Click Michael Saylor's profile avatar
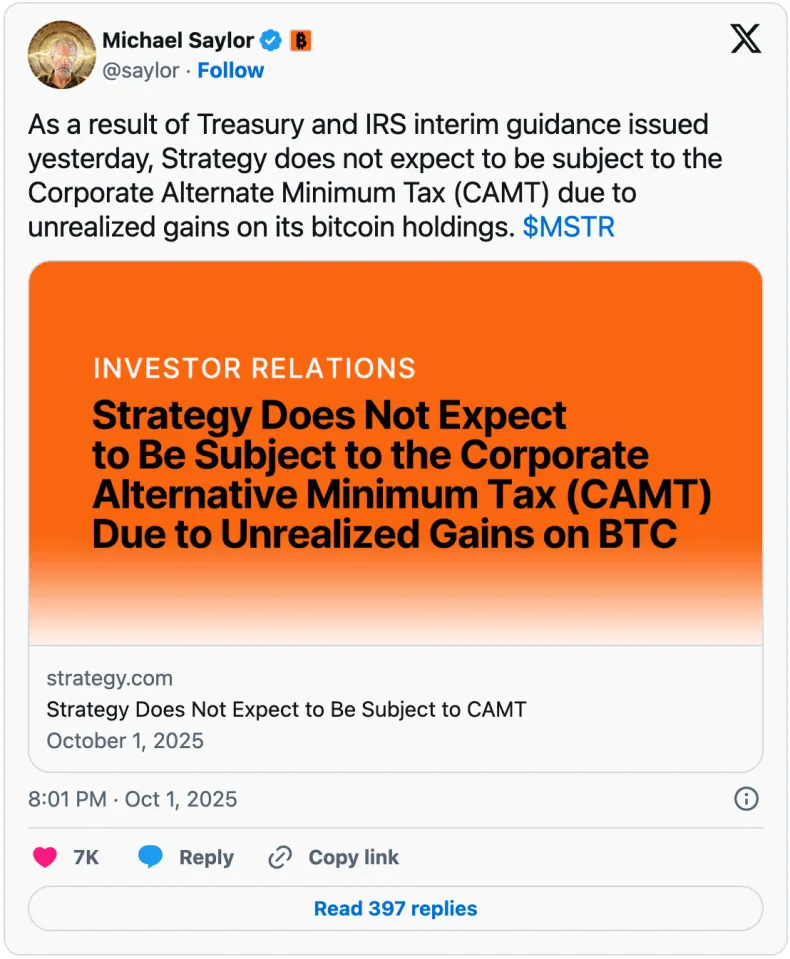 coord(61,55)
